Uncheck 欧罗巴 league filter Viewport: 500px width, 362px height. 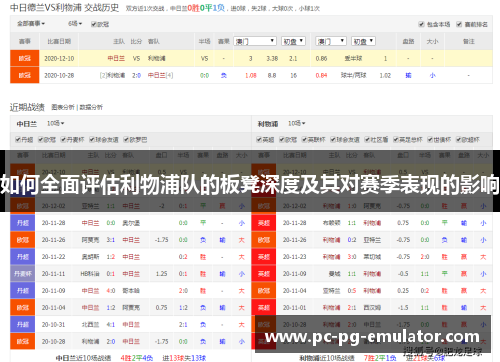click(x=126, y=139)
